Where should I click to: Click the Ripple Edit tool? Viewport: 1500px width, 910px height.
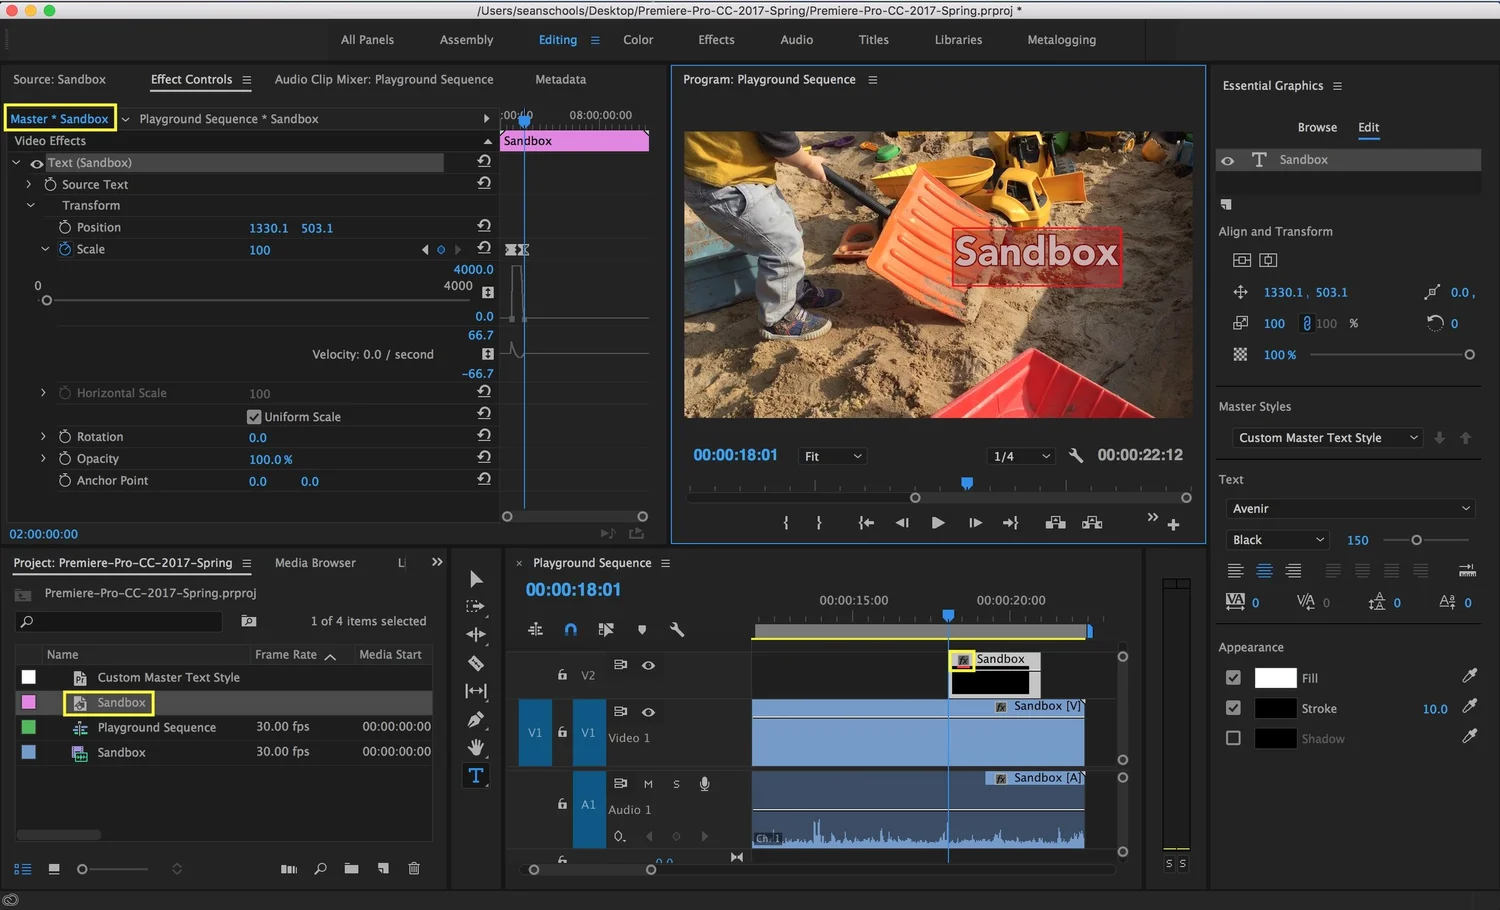pyautogui.click(x=476, y=634)
